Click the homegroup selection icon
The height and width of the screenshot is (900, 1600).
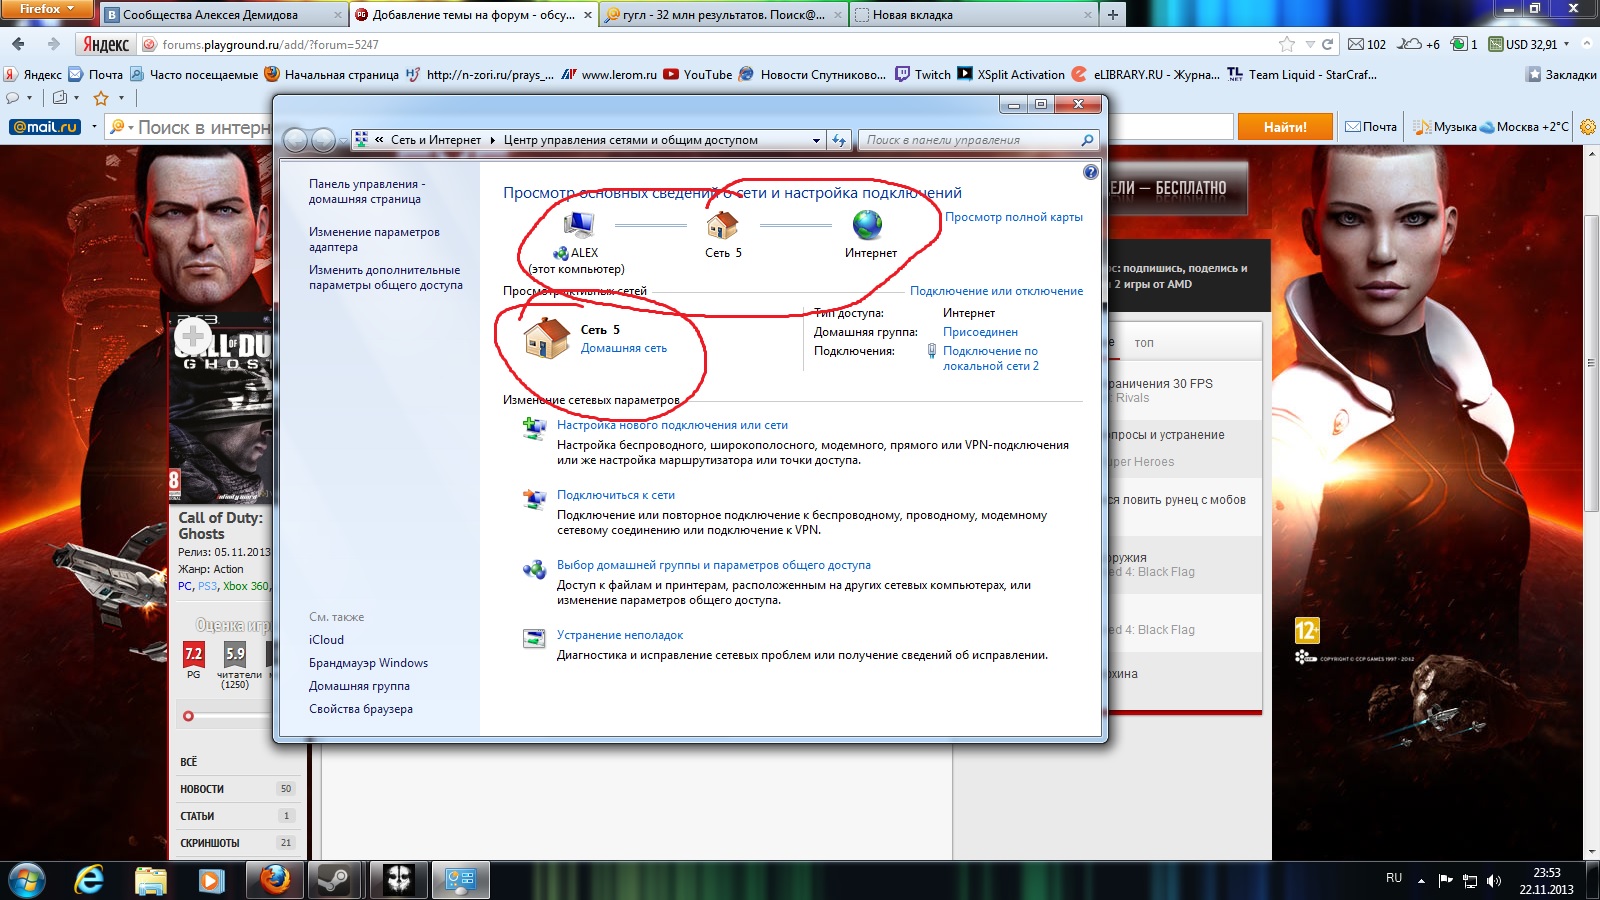click(x=534, y=569)
